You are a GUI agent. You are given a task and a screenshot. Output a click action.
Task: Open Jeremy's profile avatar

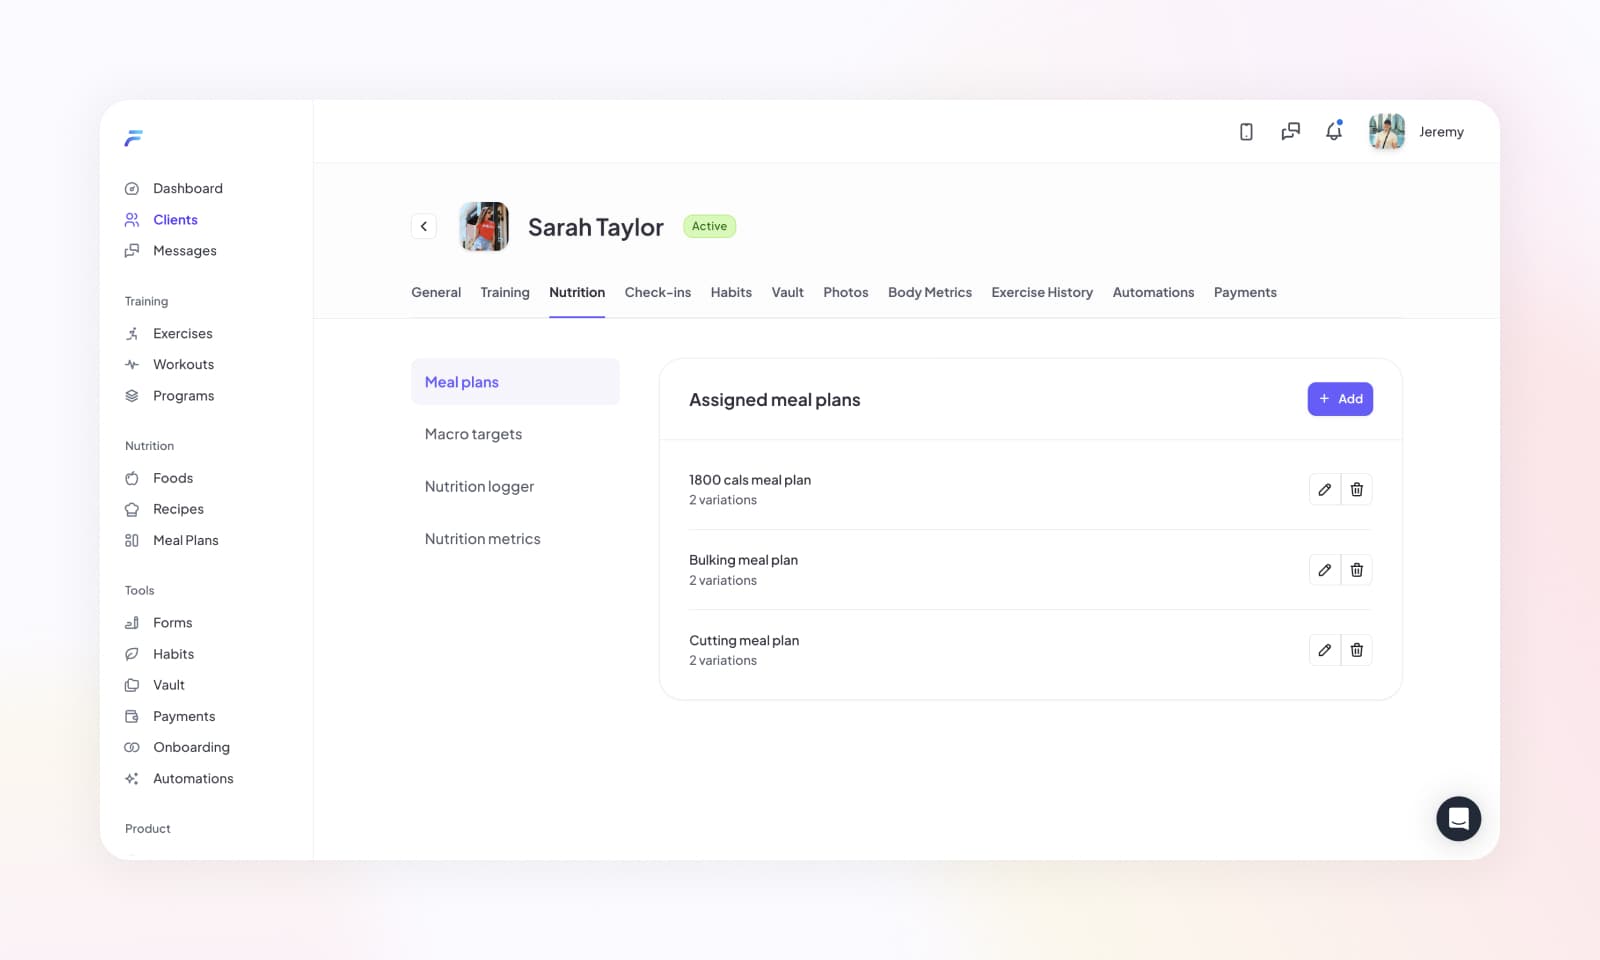point(1386,132)
